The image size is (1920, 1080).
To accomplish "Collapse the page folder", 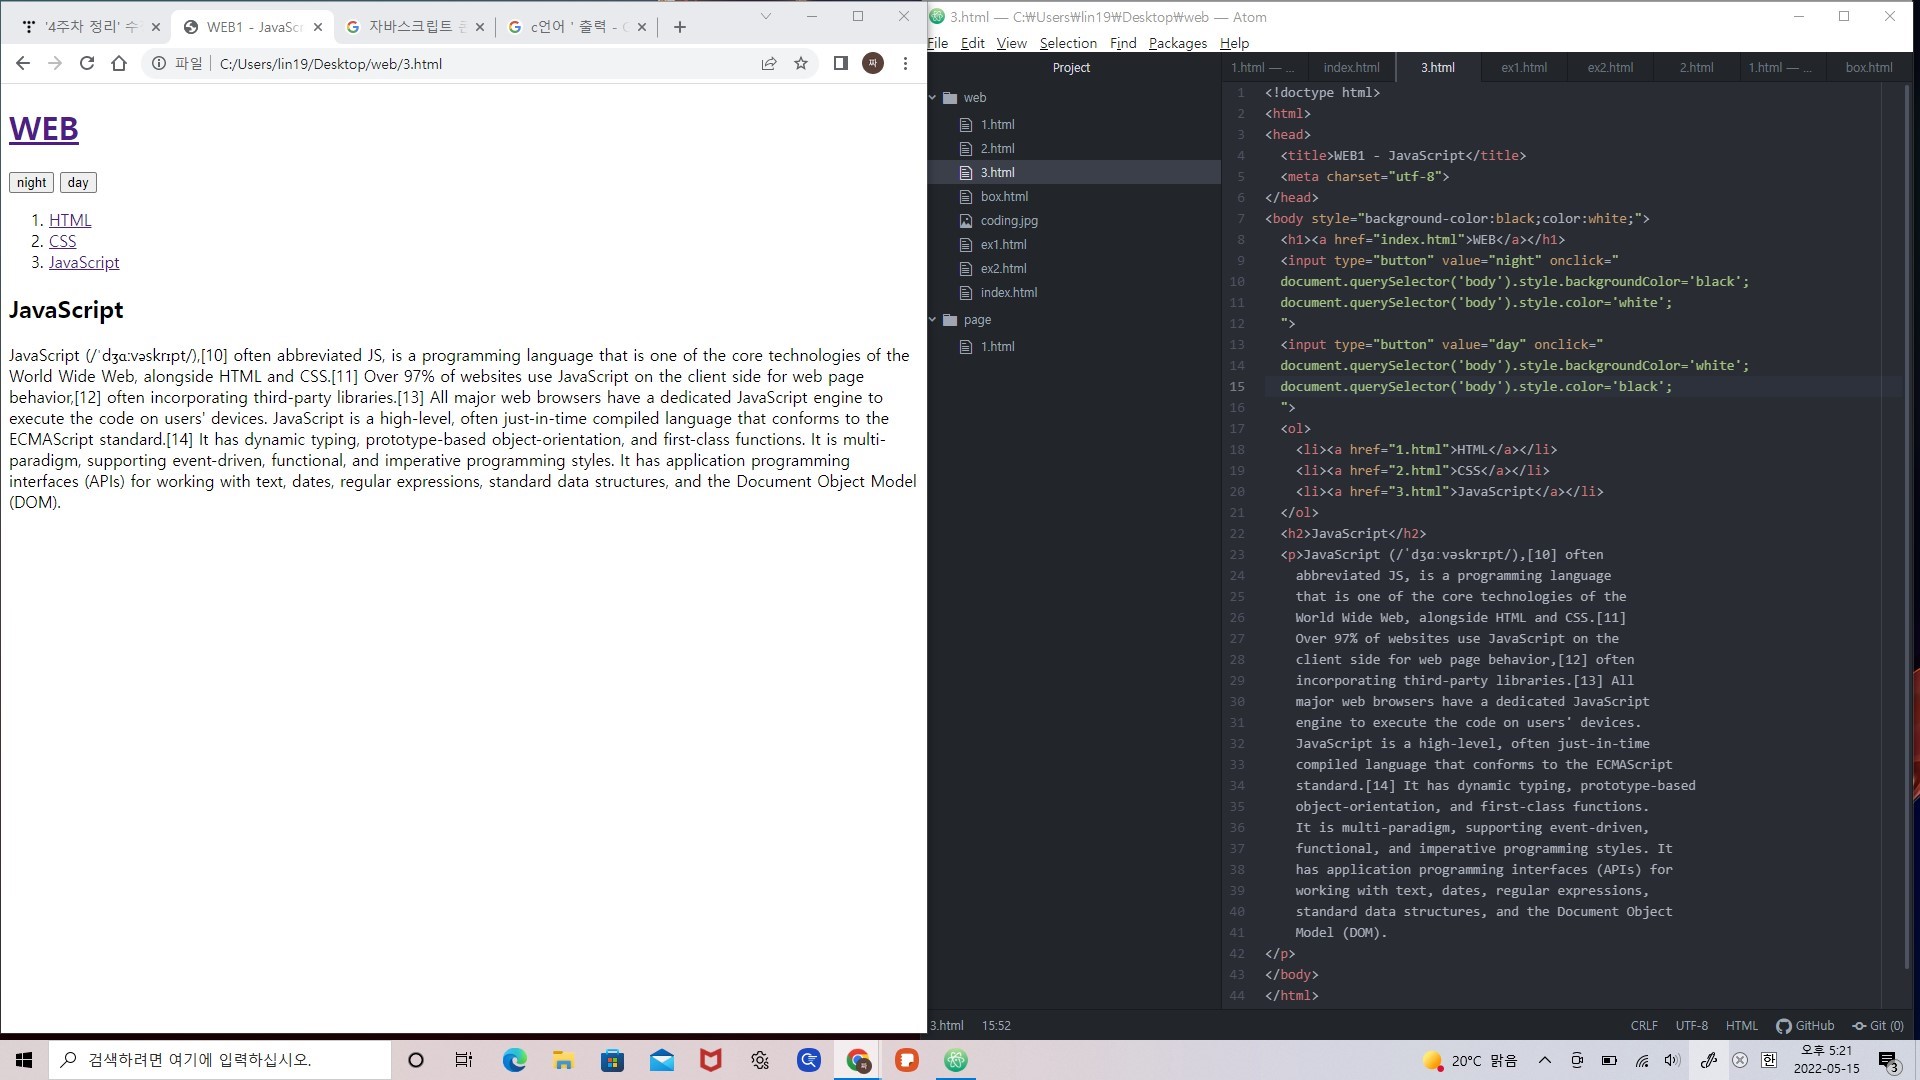I will click(933, 320).
